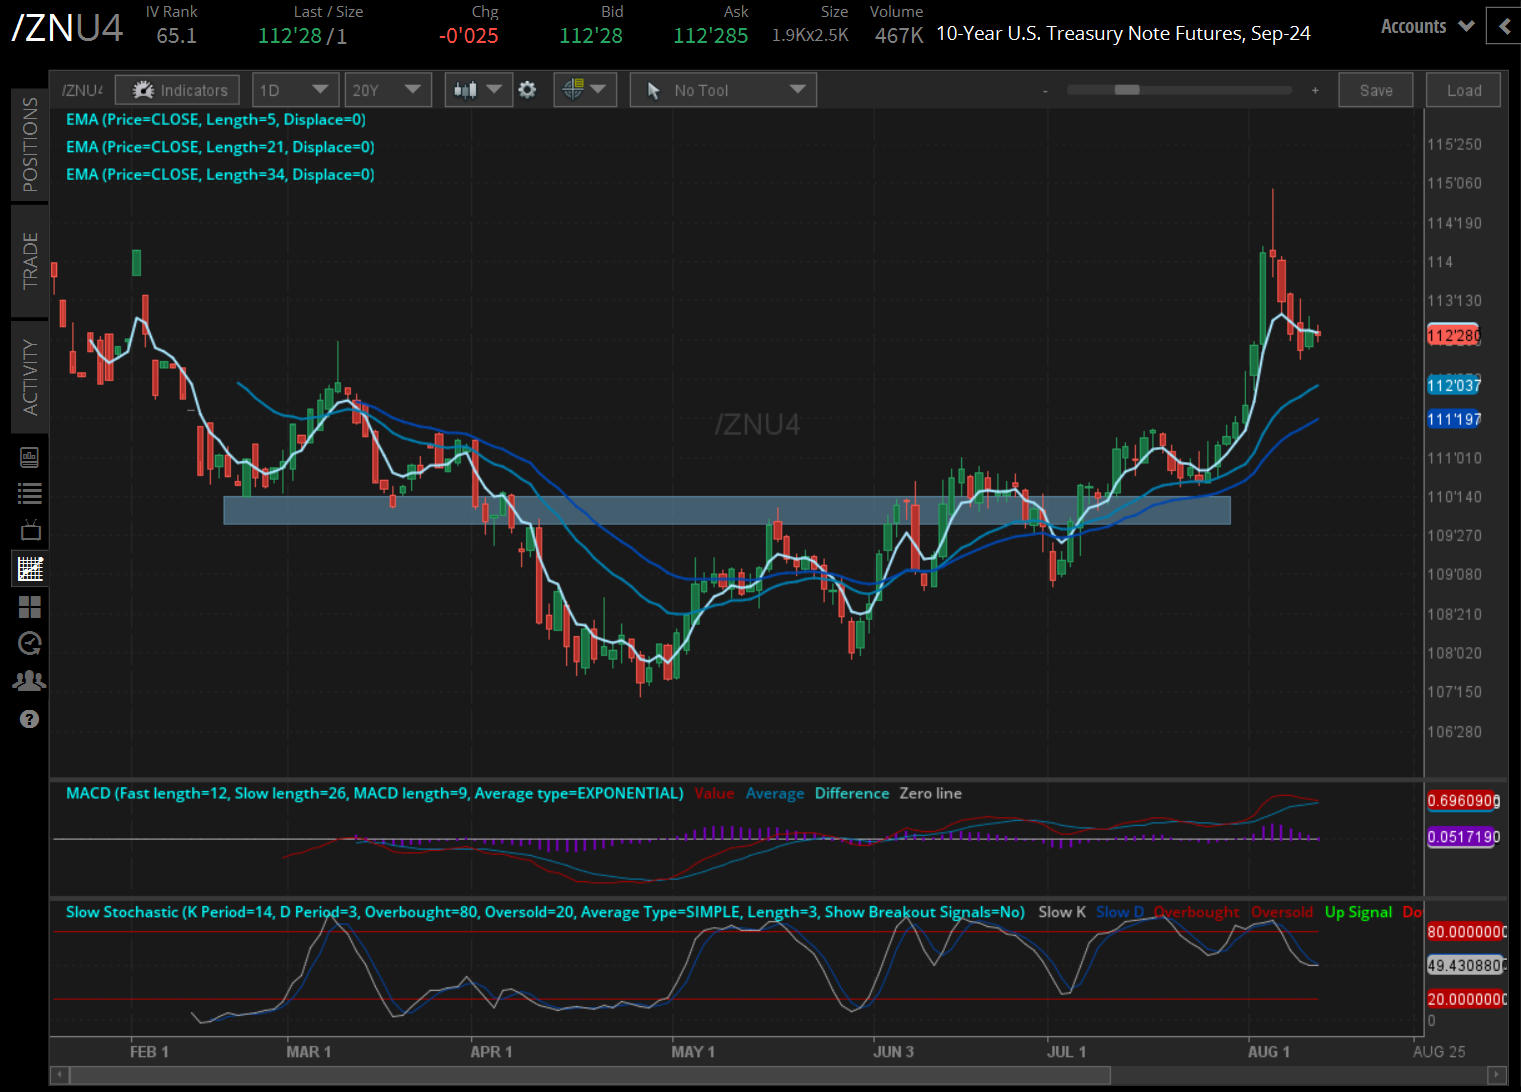Click the help question mark icon
The height and width of the screenshot is (1092, 1521).
coord(29,719)
